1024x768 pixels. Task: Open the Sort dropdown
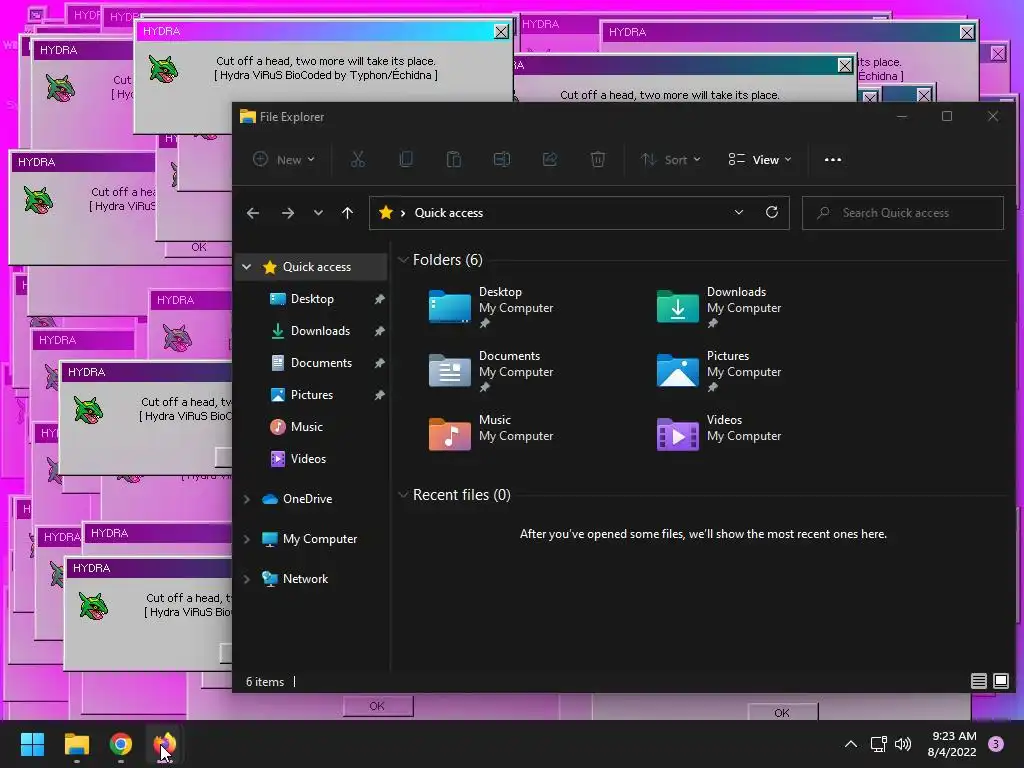(671, 159)
